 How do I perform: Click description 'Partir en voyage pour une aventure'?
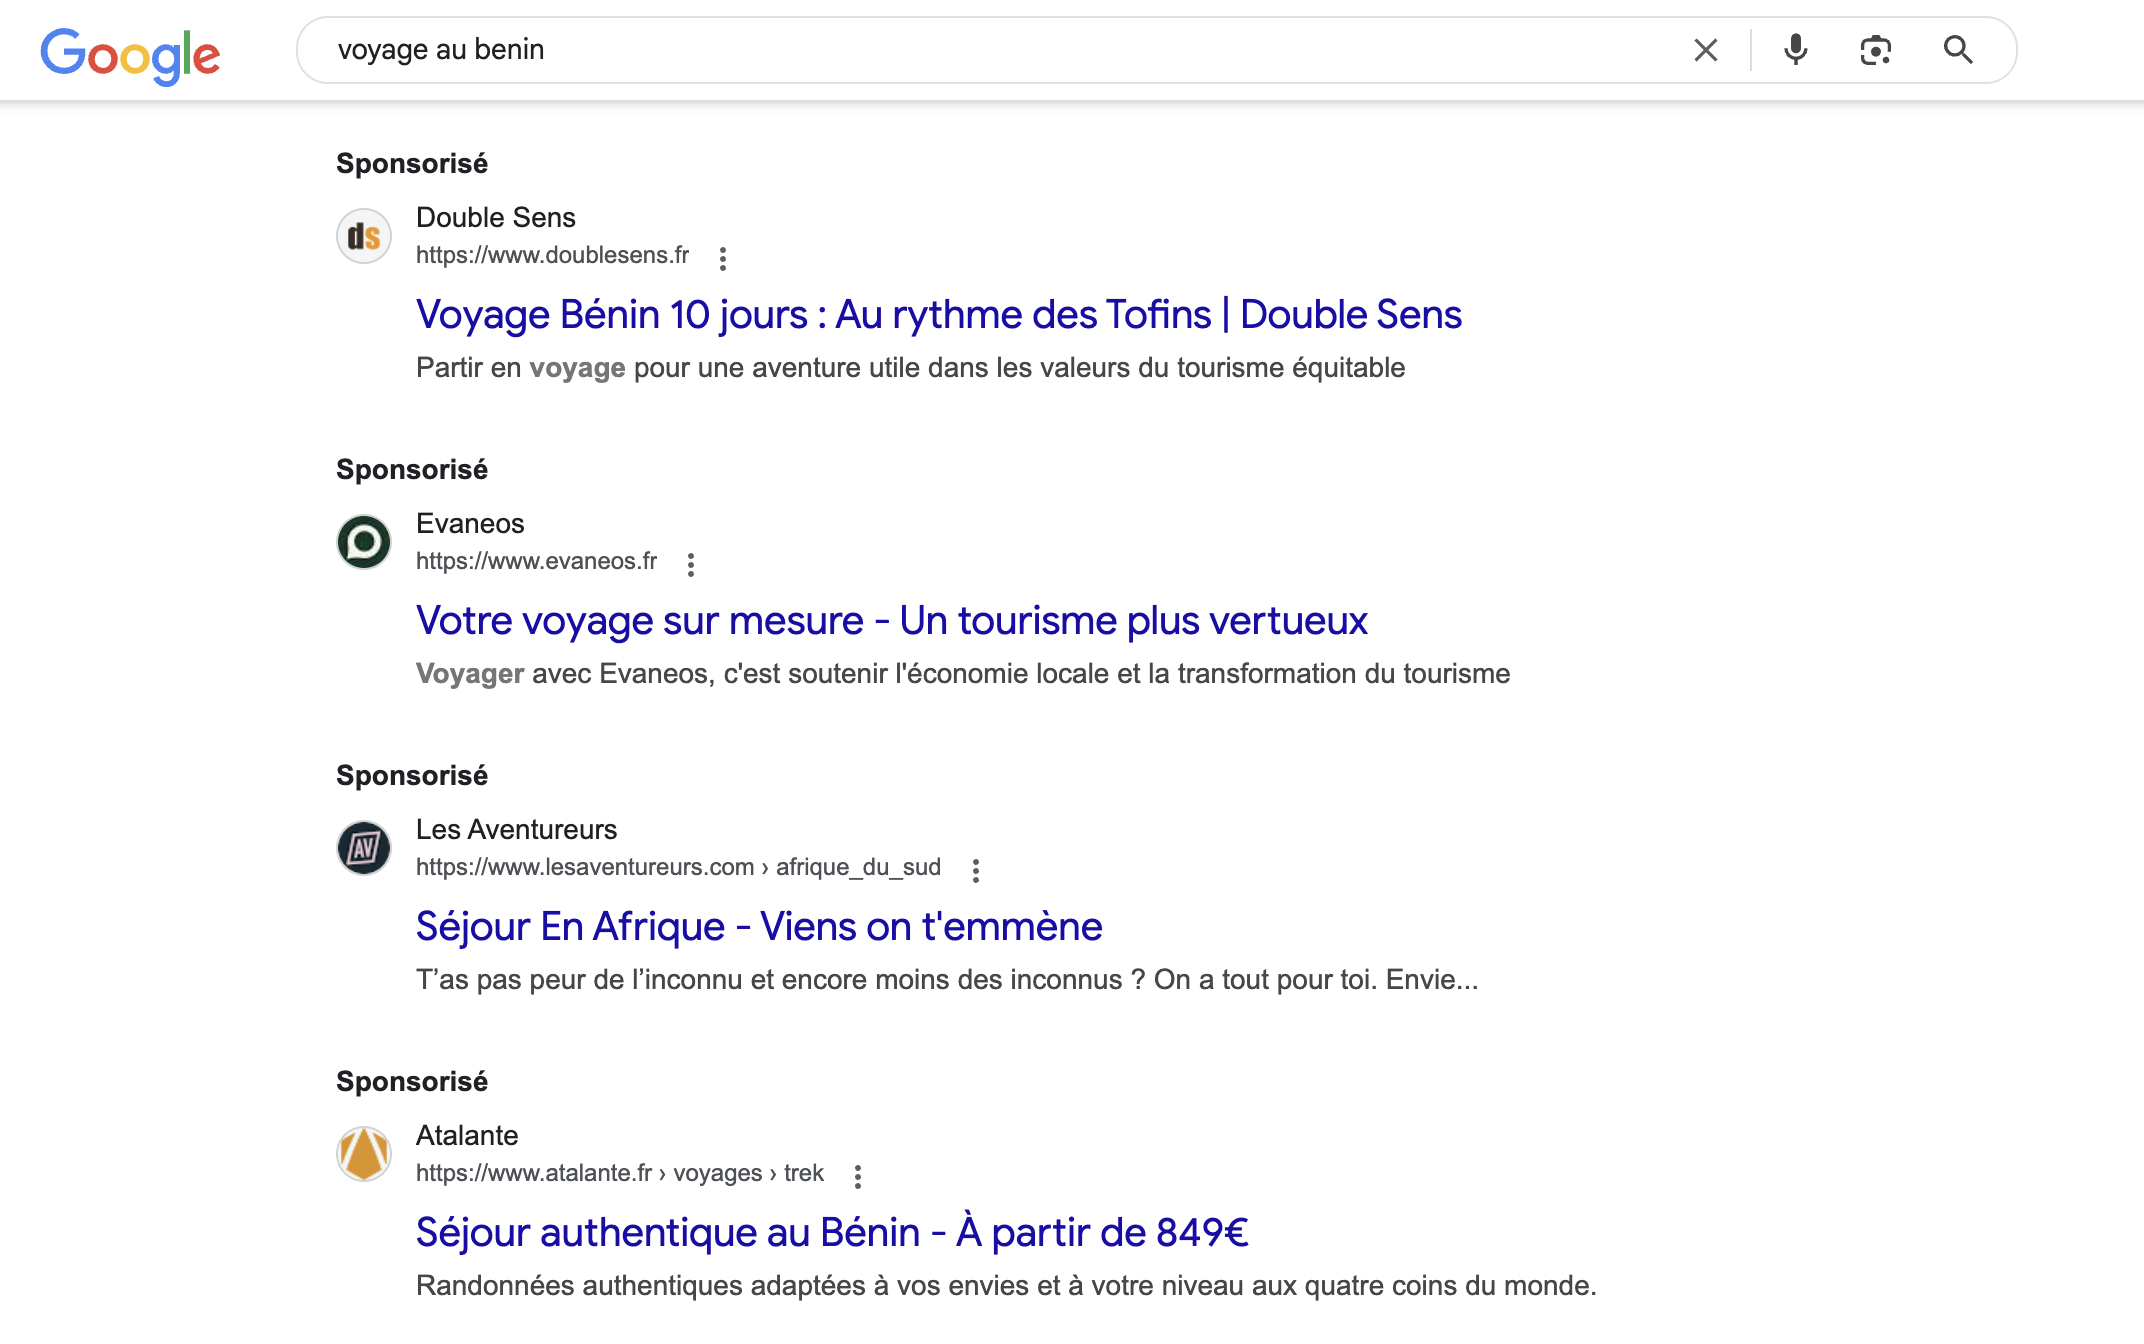click(x=911, y=368)
